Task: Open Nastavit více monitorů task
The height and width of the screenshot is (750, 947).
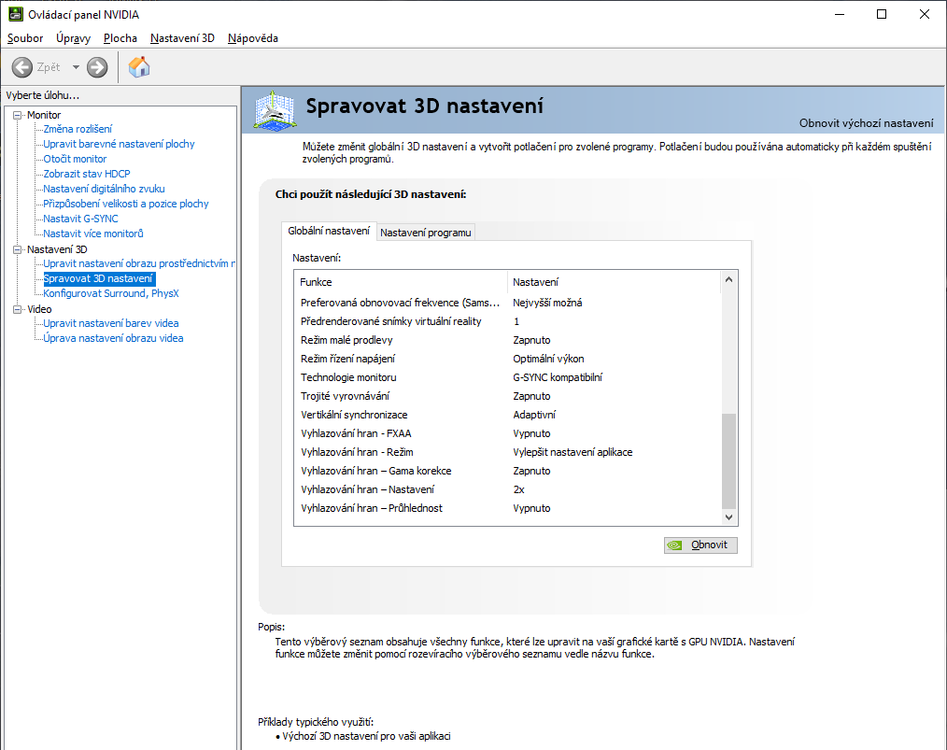Action: pos(93,233)
